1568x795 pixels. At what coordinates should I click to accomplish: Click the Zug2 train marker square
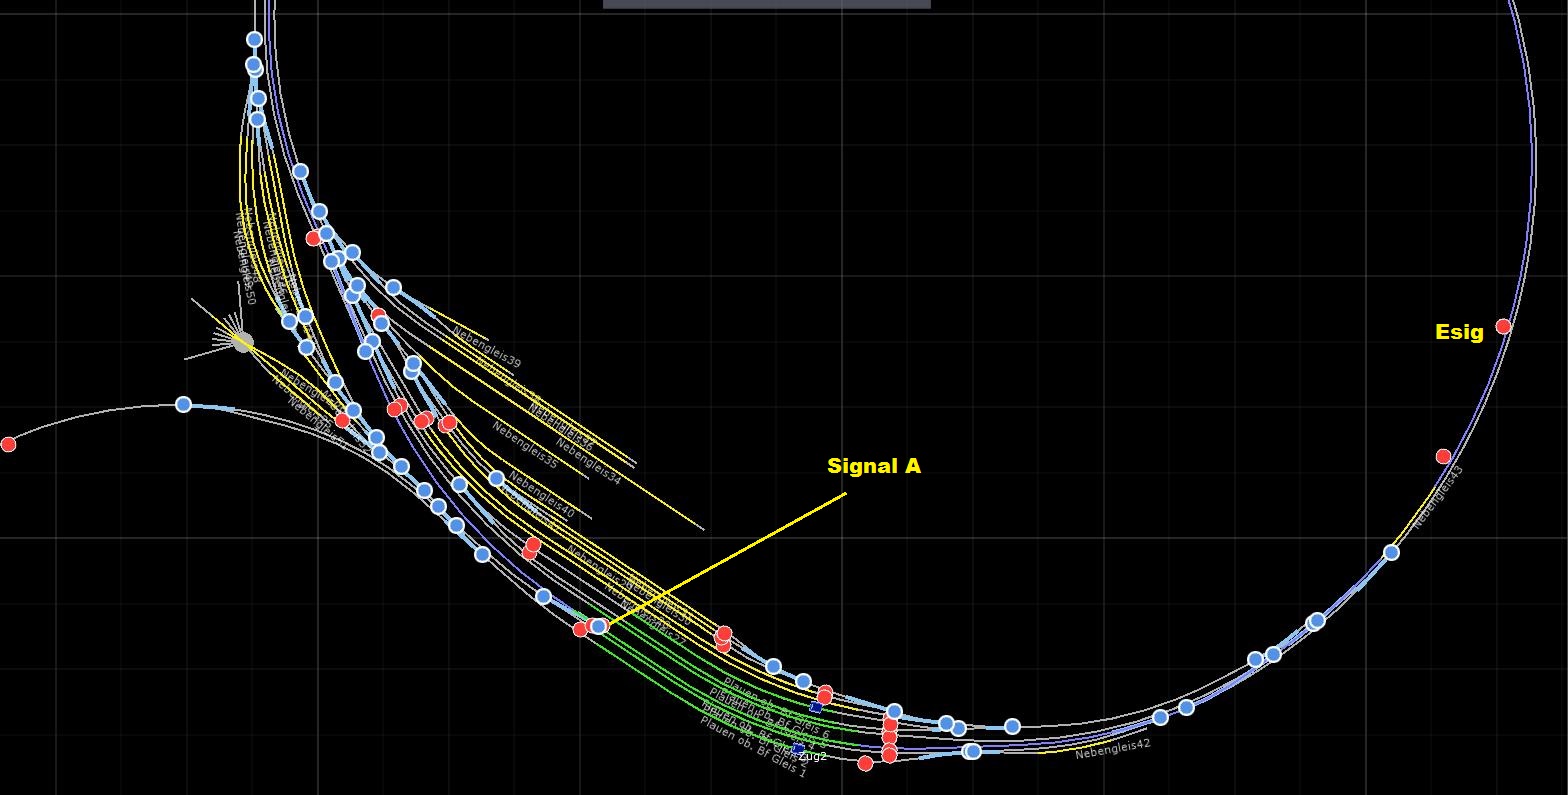click(x=798, y=748)
